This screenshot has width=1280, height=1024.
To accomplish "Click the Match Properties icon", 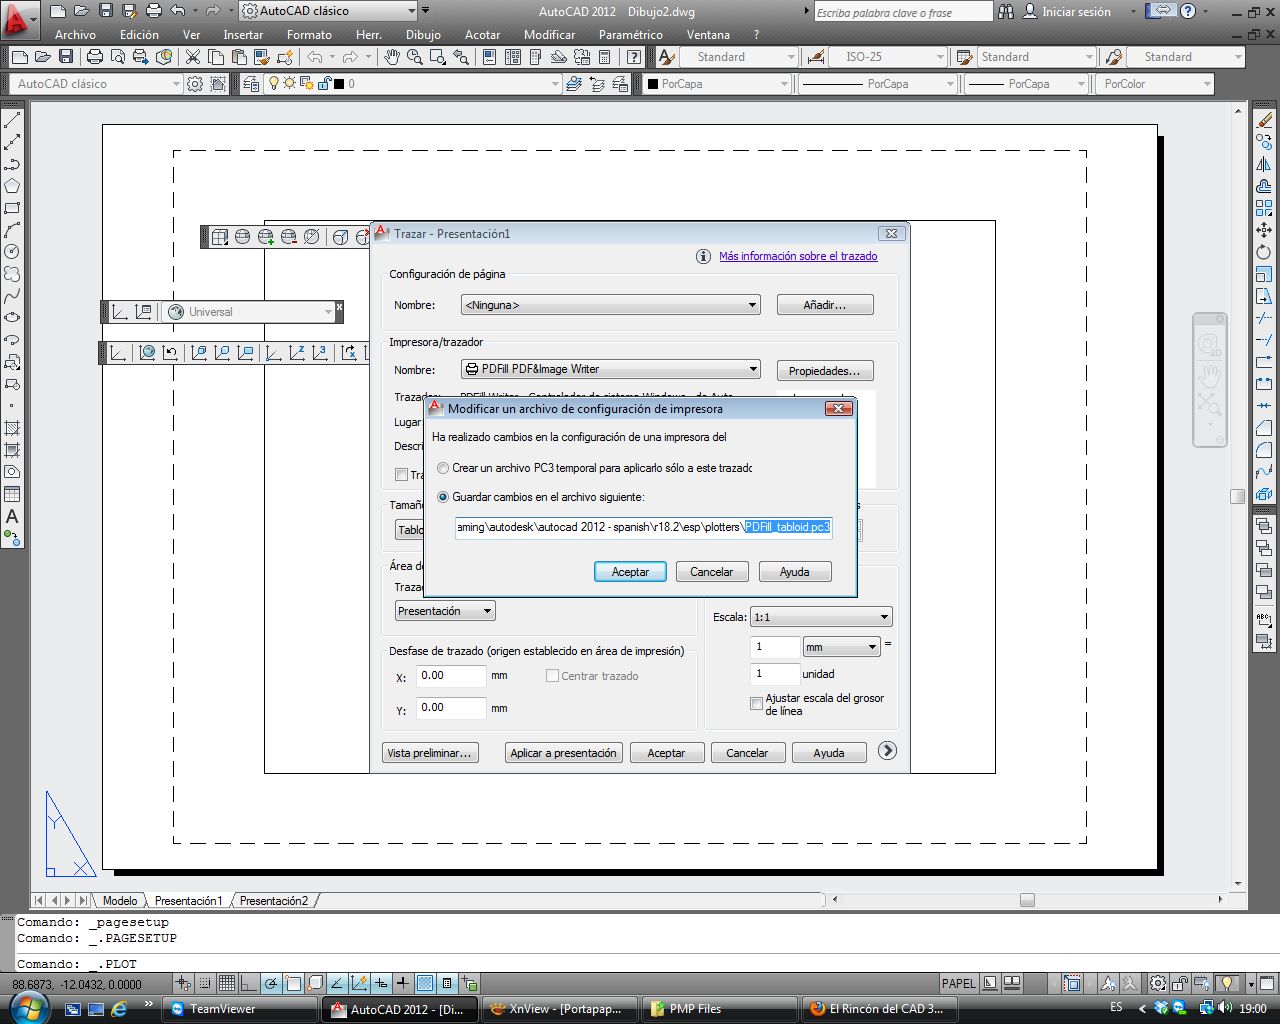I will point(260,57).
